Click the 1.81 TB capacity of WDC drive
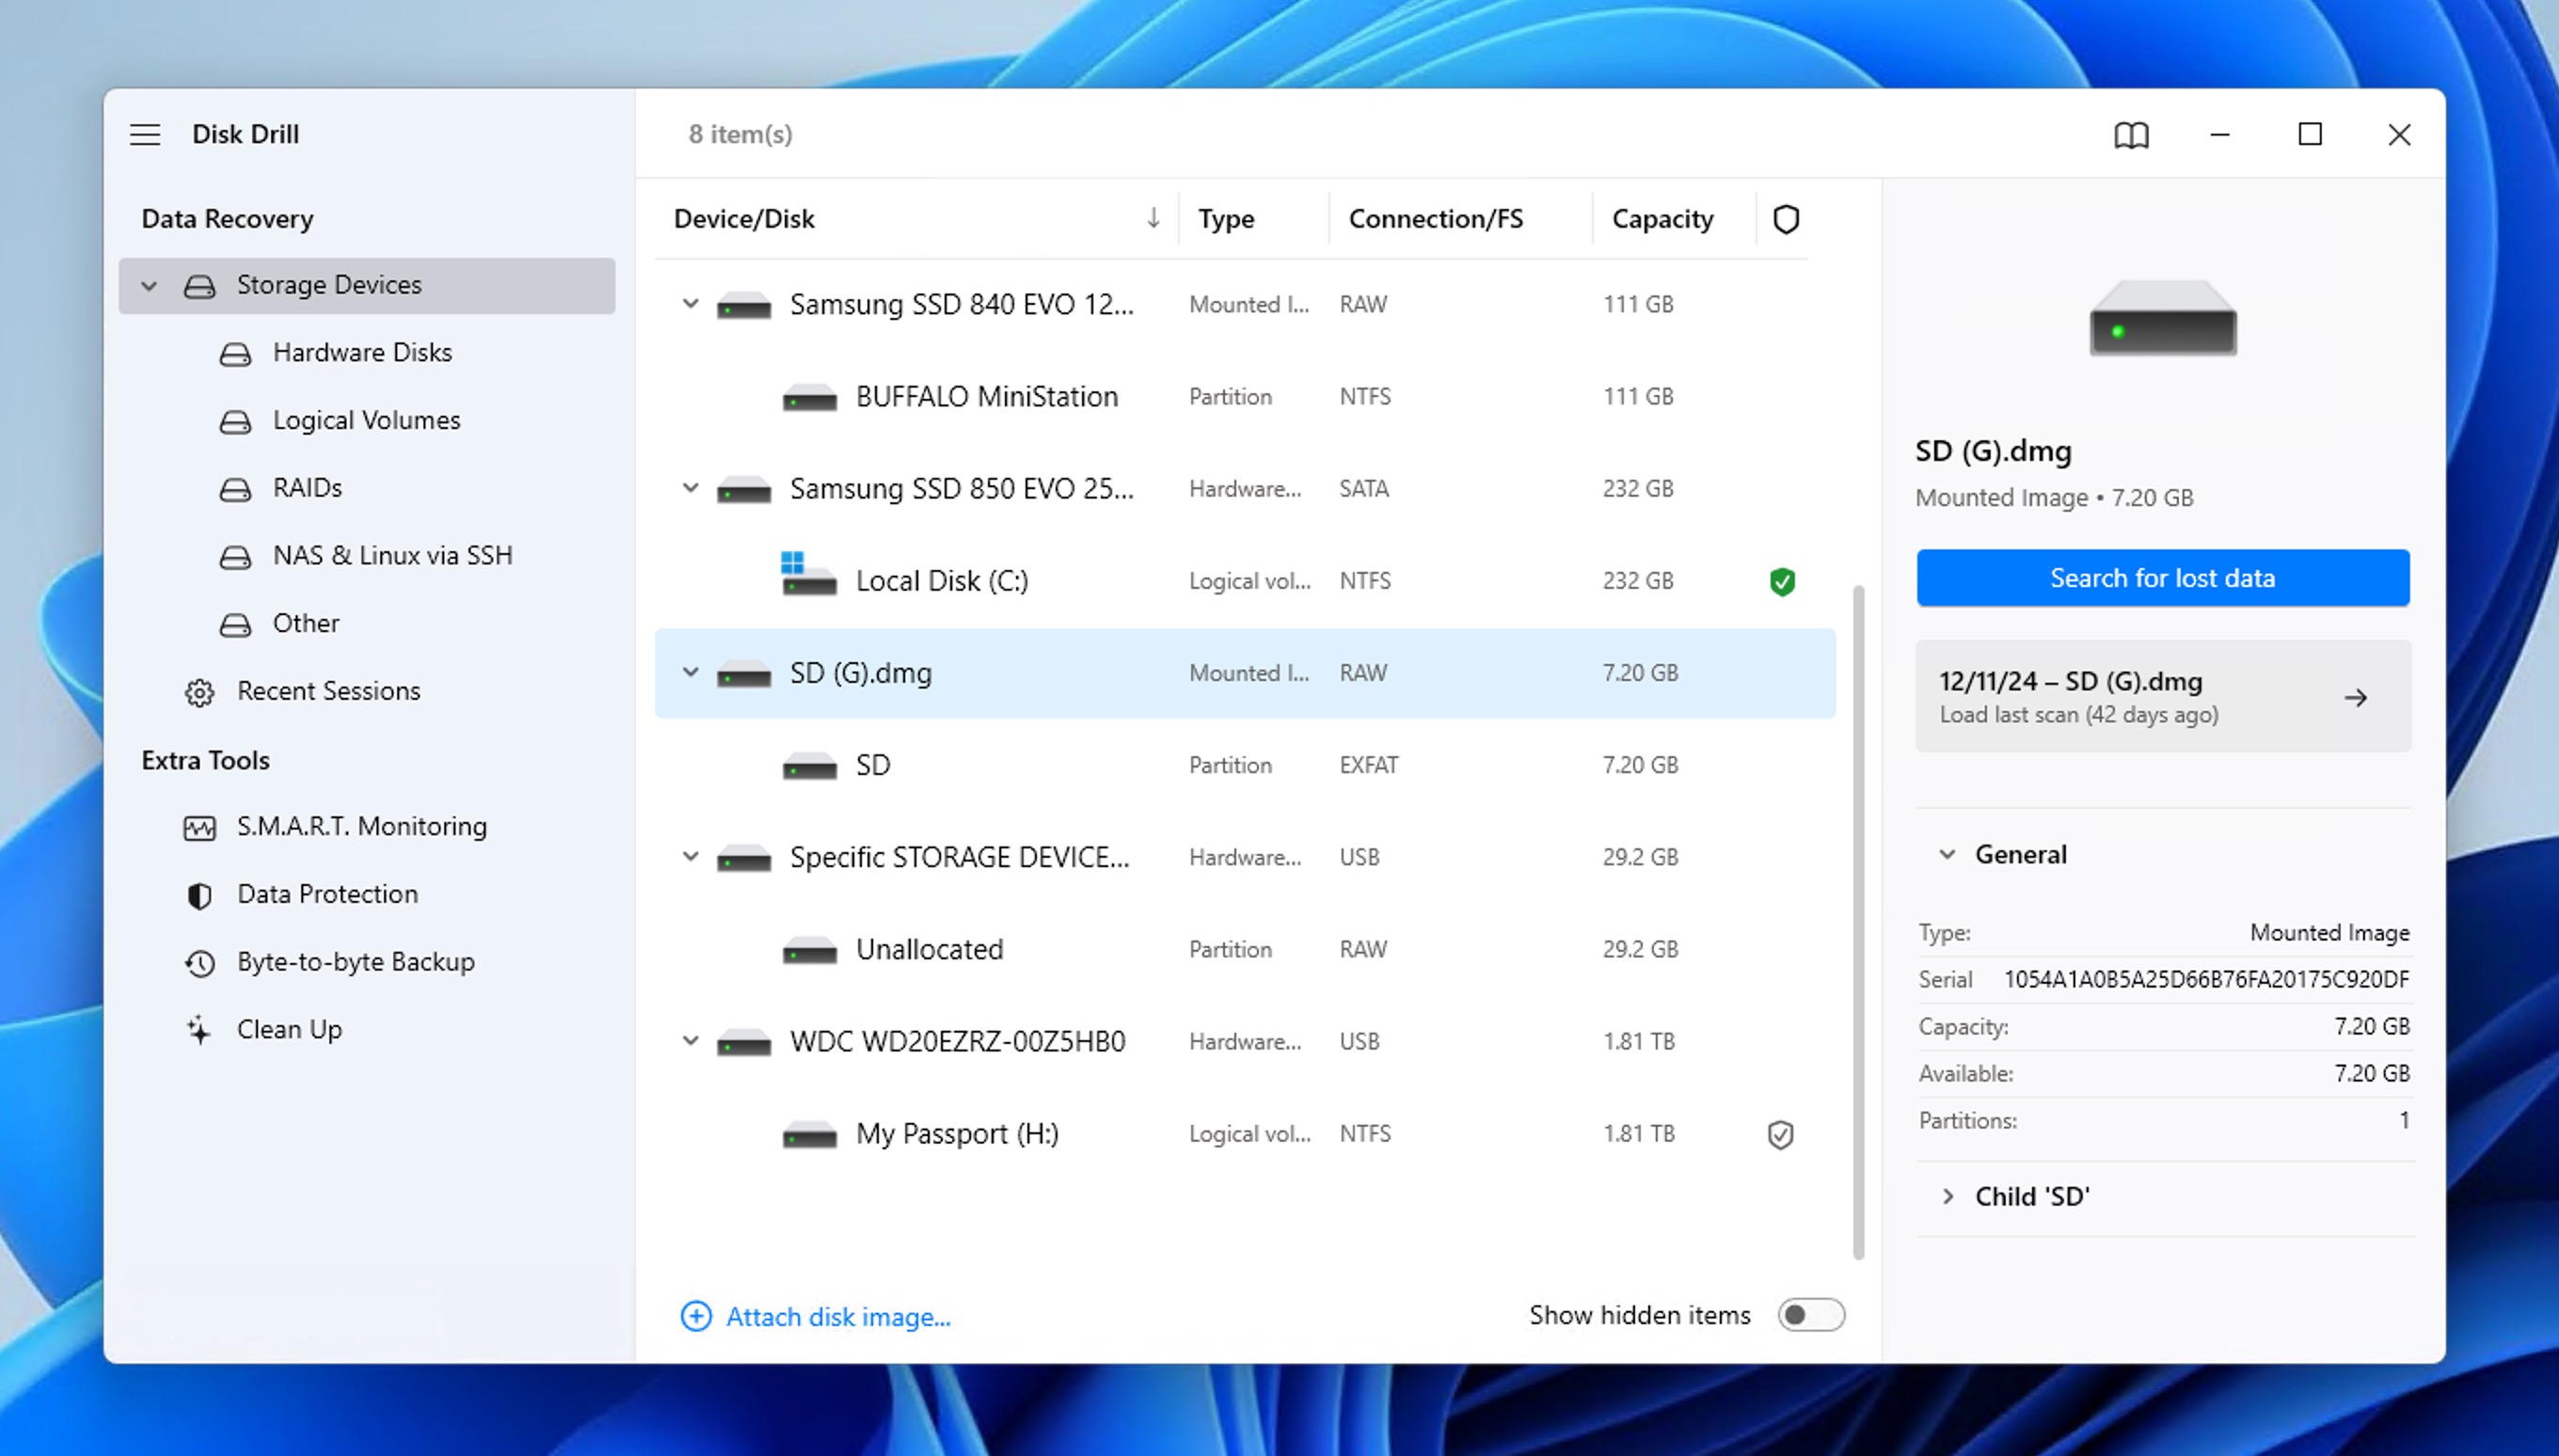This screenshot has height=1456, width=2559. click(x=1638, y=1041)
